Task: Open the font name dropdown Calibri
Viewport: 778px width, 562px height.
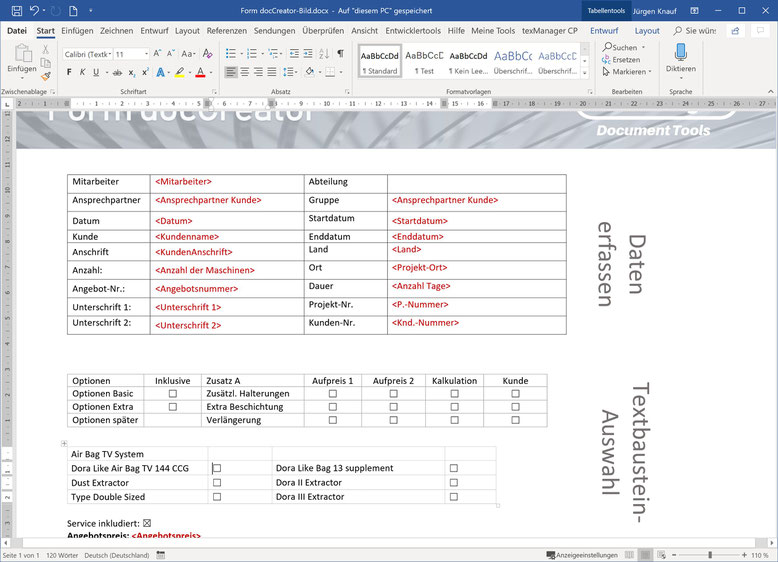Action: (x=110, y=54)
